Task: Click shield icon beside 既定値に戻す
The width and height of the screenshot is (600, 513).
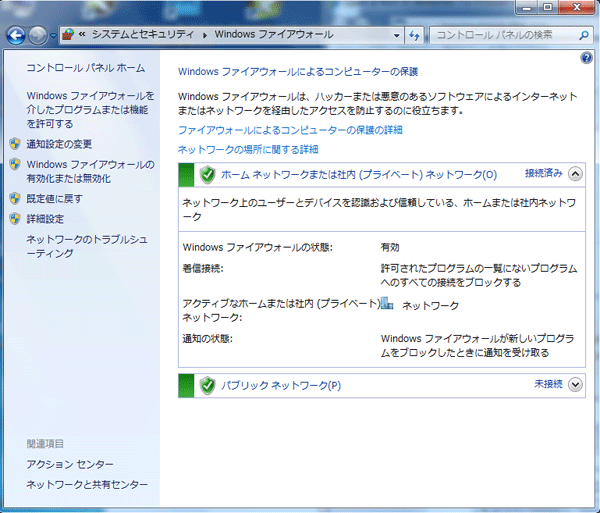Action: pyautogui.click(x=15, y=199)
